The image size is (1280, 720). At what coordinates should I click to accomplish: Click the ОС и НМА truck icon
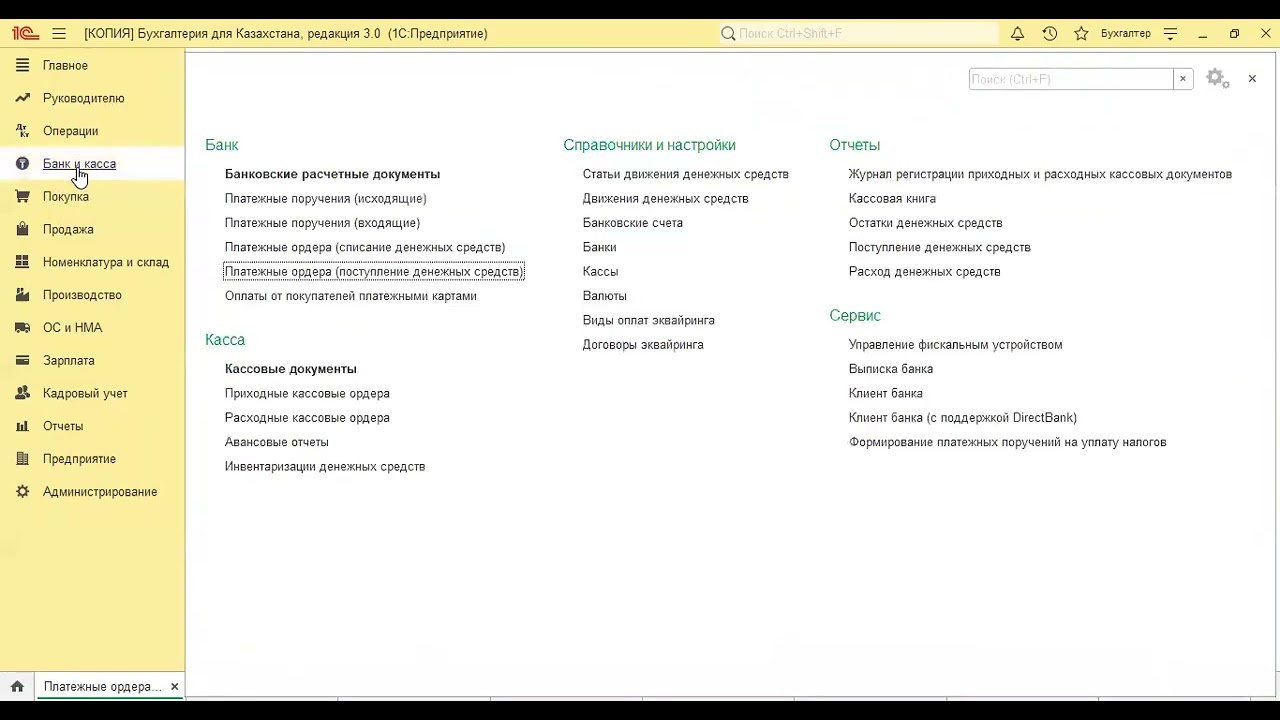coord(22,328)
